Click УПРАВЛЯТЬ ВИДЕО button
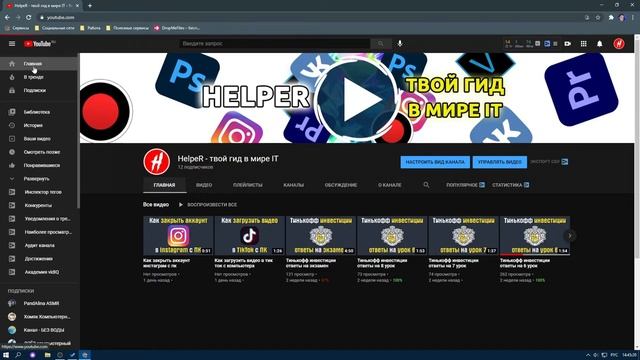The width and height of the screenshot is (640, 360). pyautogui.click(x=500, y=162)
